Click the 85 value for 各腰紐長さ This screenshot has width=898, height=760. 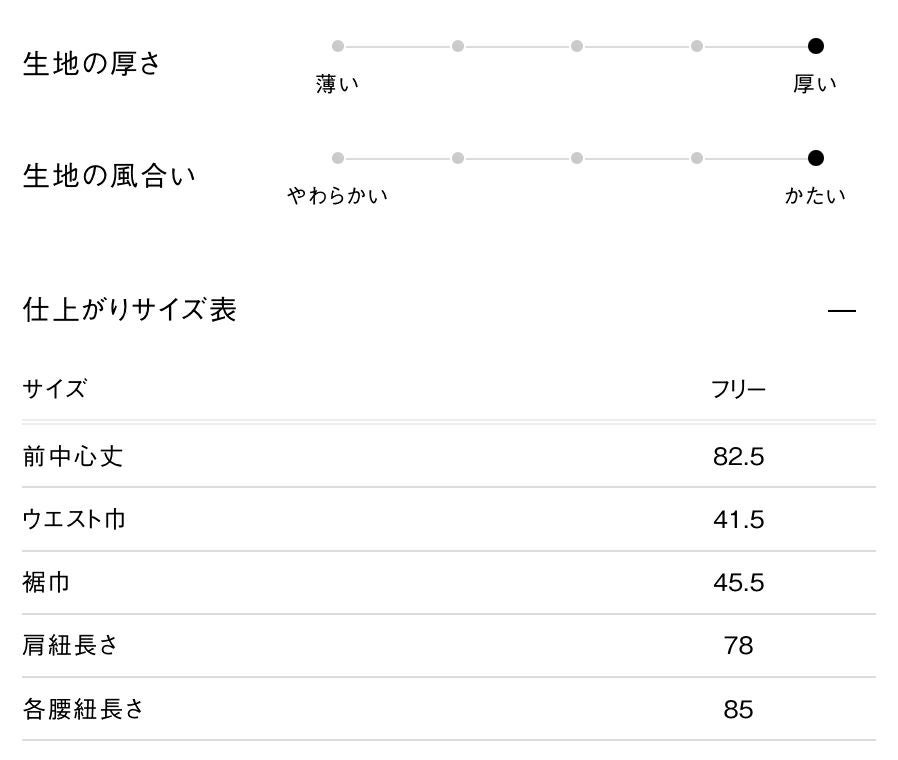pyautogui.click(x=738, y=710)
